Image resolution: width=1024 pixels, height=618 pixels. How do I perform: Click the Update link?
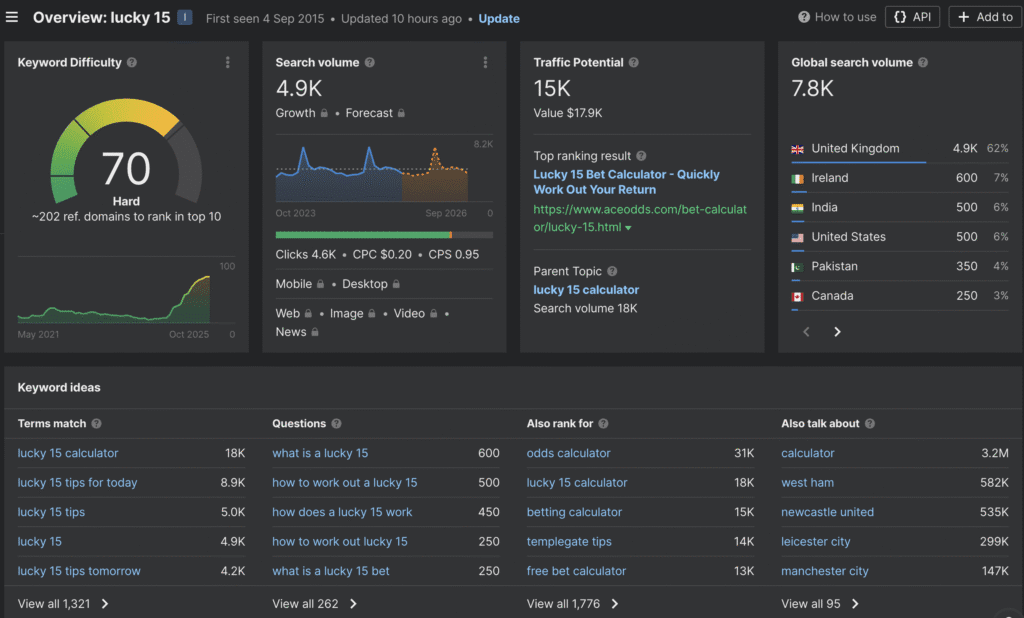[499, 18]
